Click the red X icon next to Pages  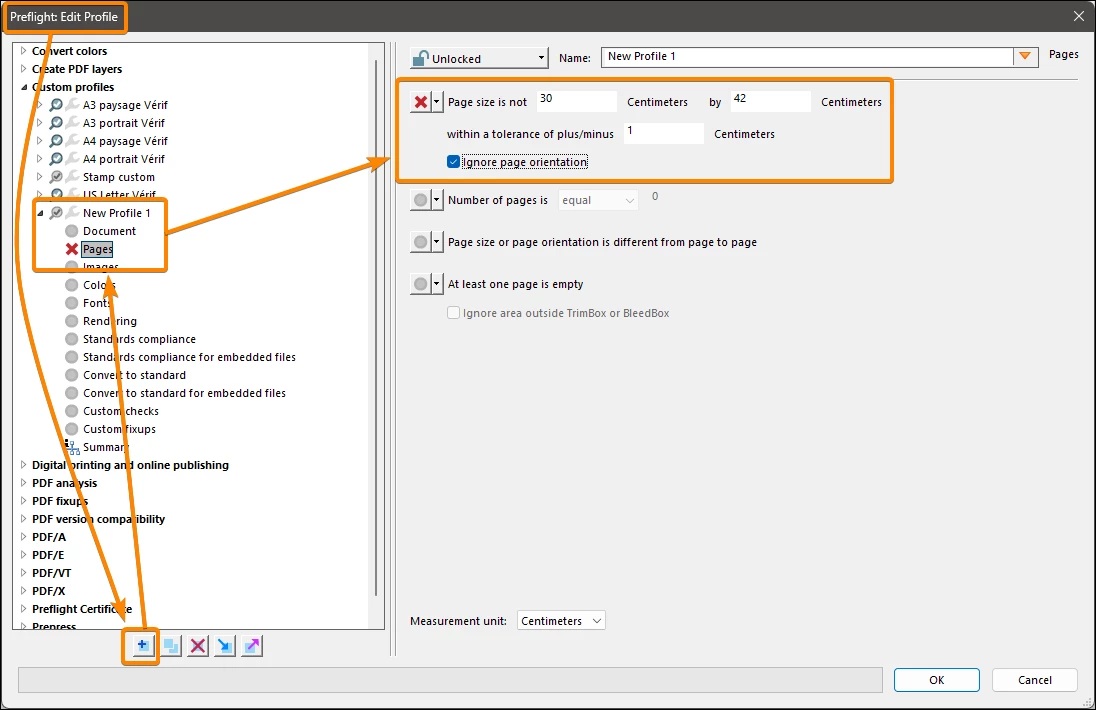(x=71, y=249)
